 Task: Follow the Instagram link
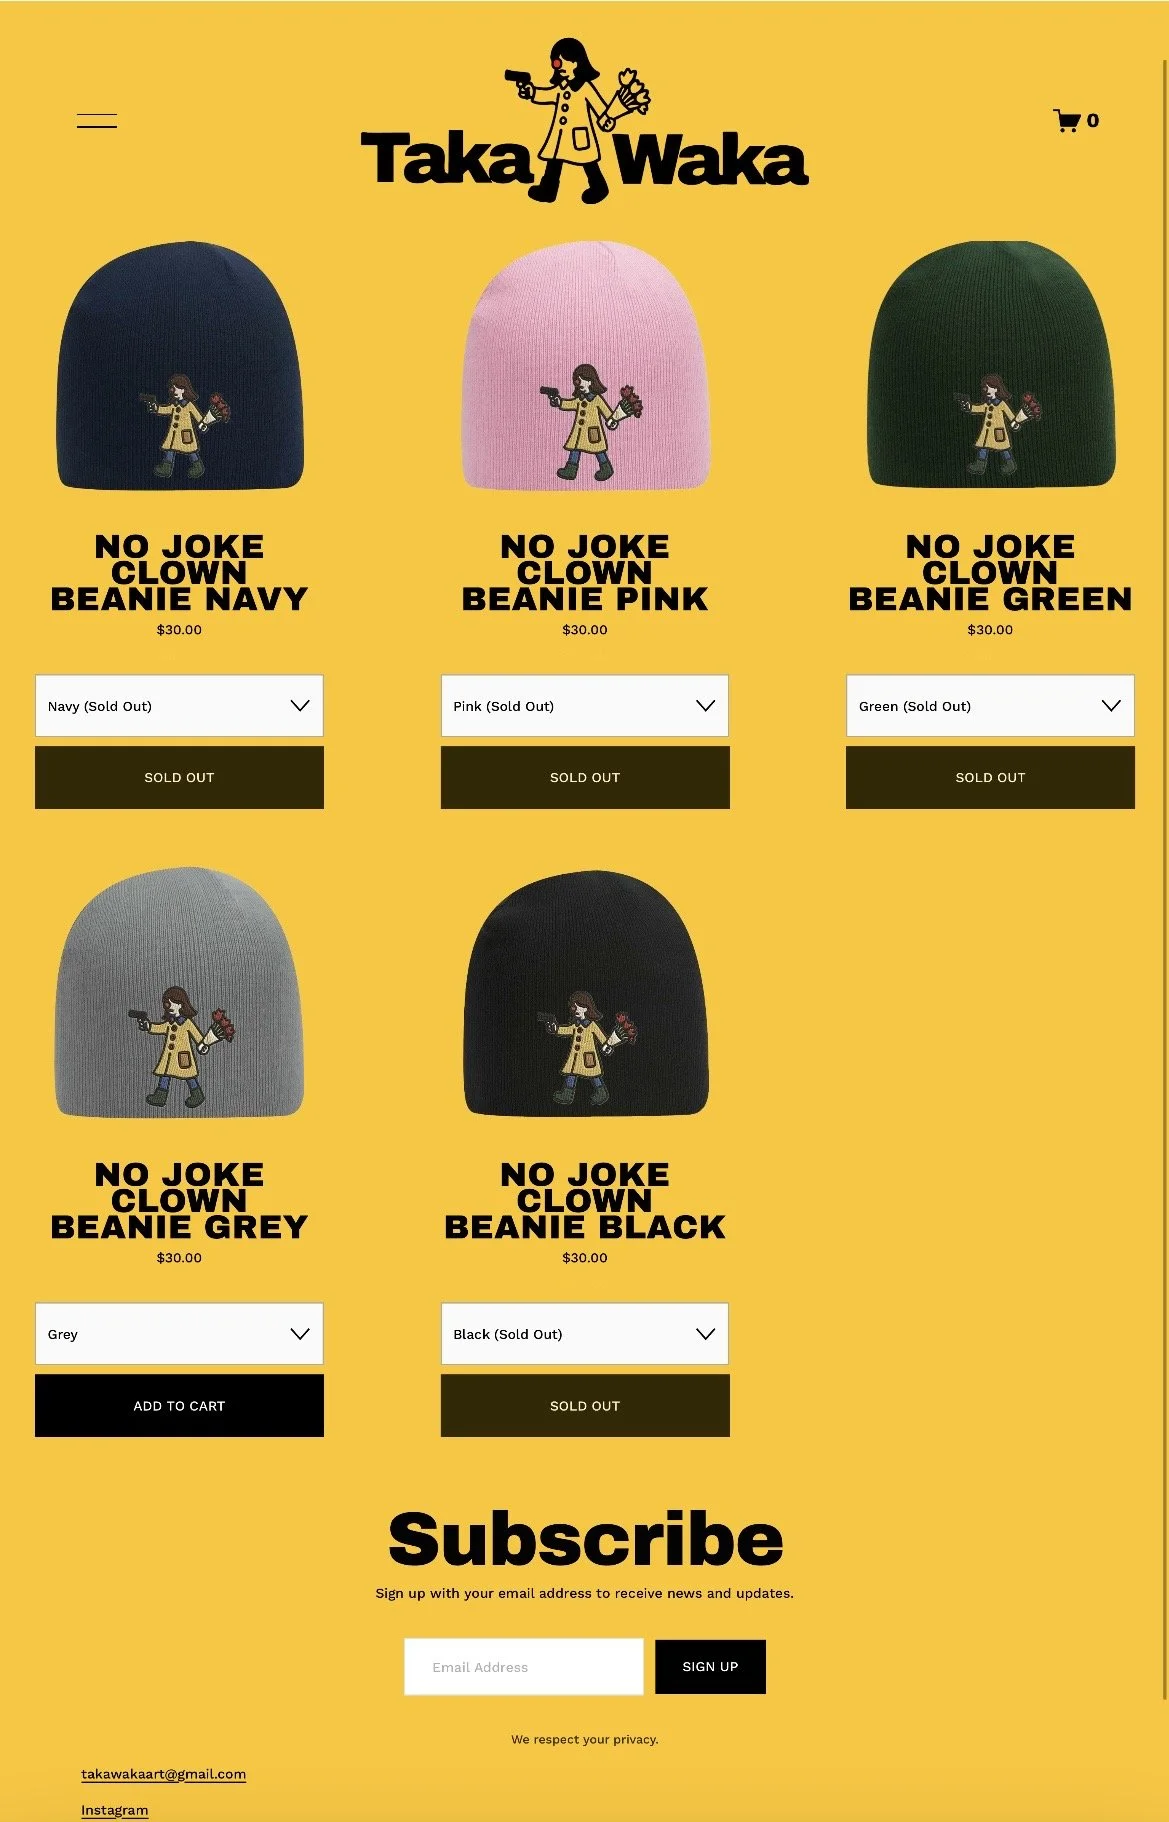(115, 1810)
